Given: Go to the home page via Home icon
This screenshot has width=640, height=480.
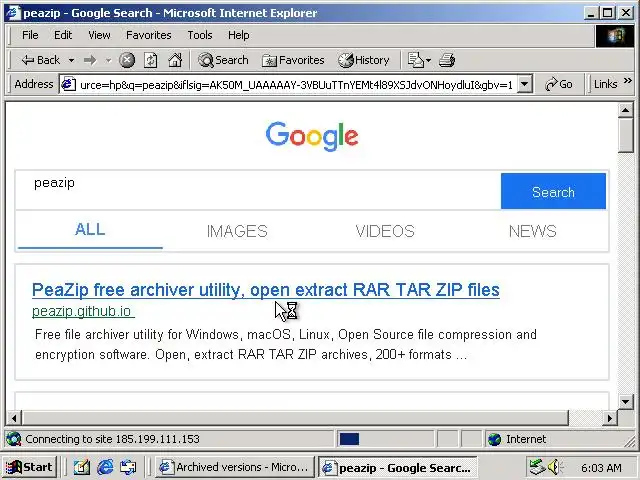Looking at the screenshot, I should point(175,60).
